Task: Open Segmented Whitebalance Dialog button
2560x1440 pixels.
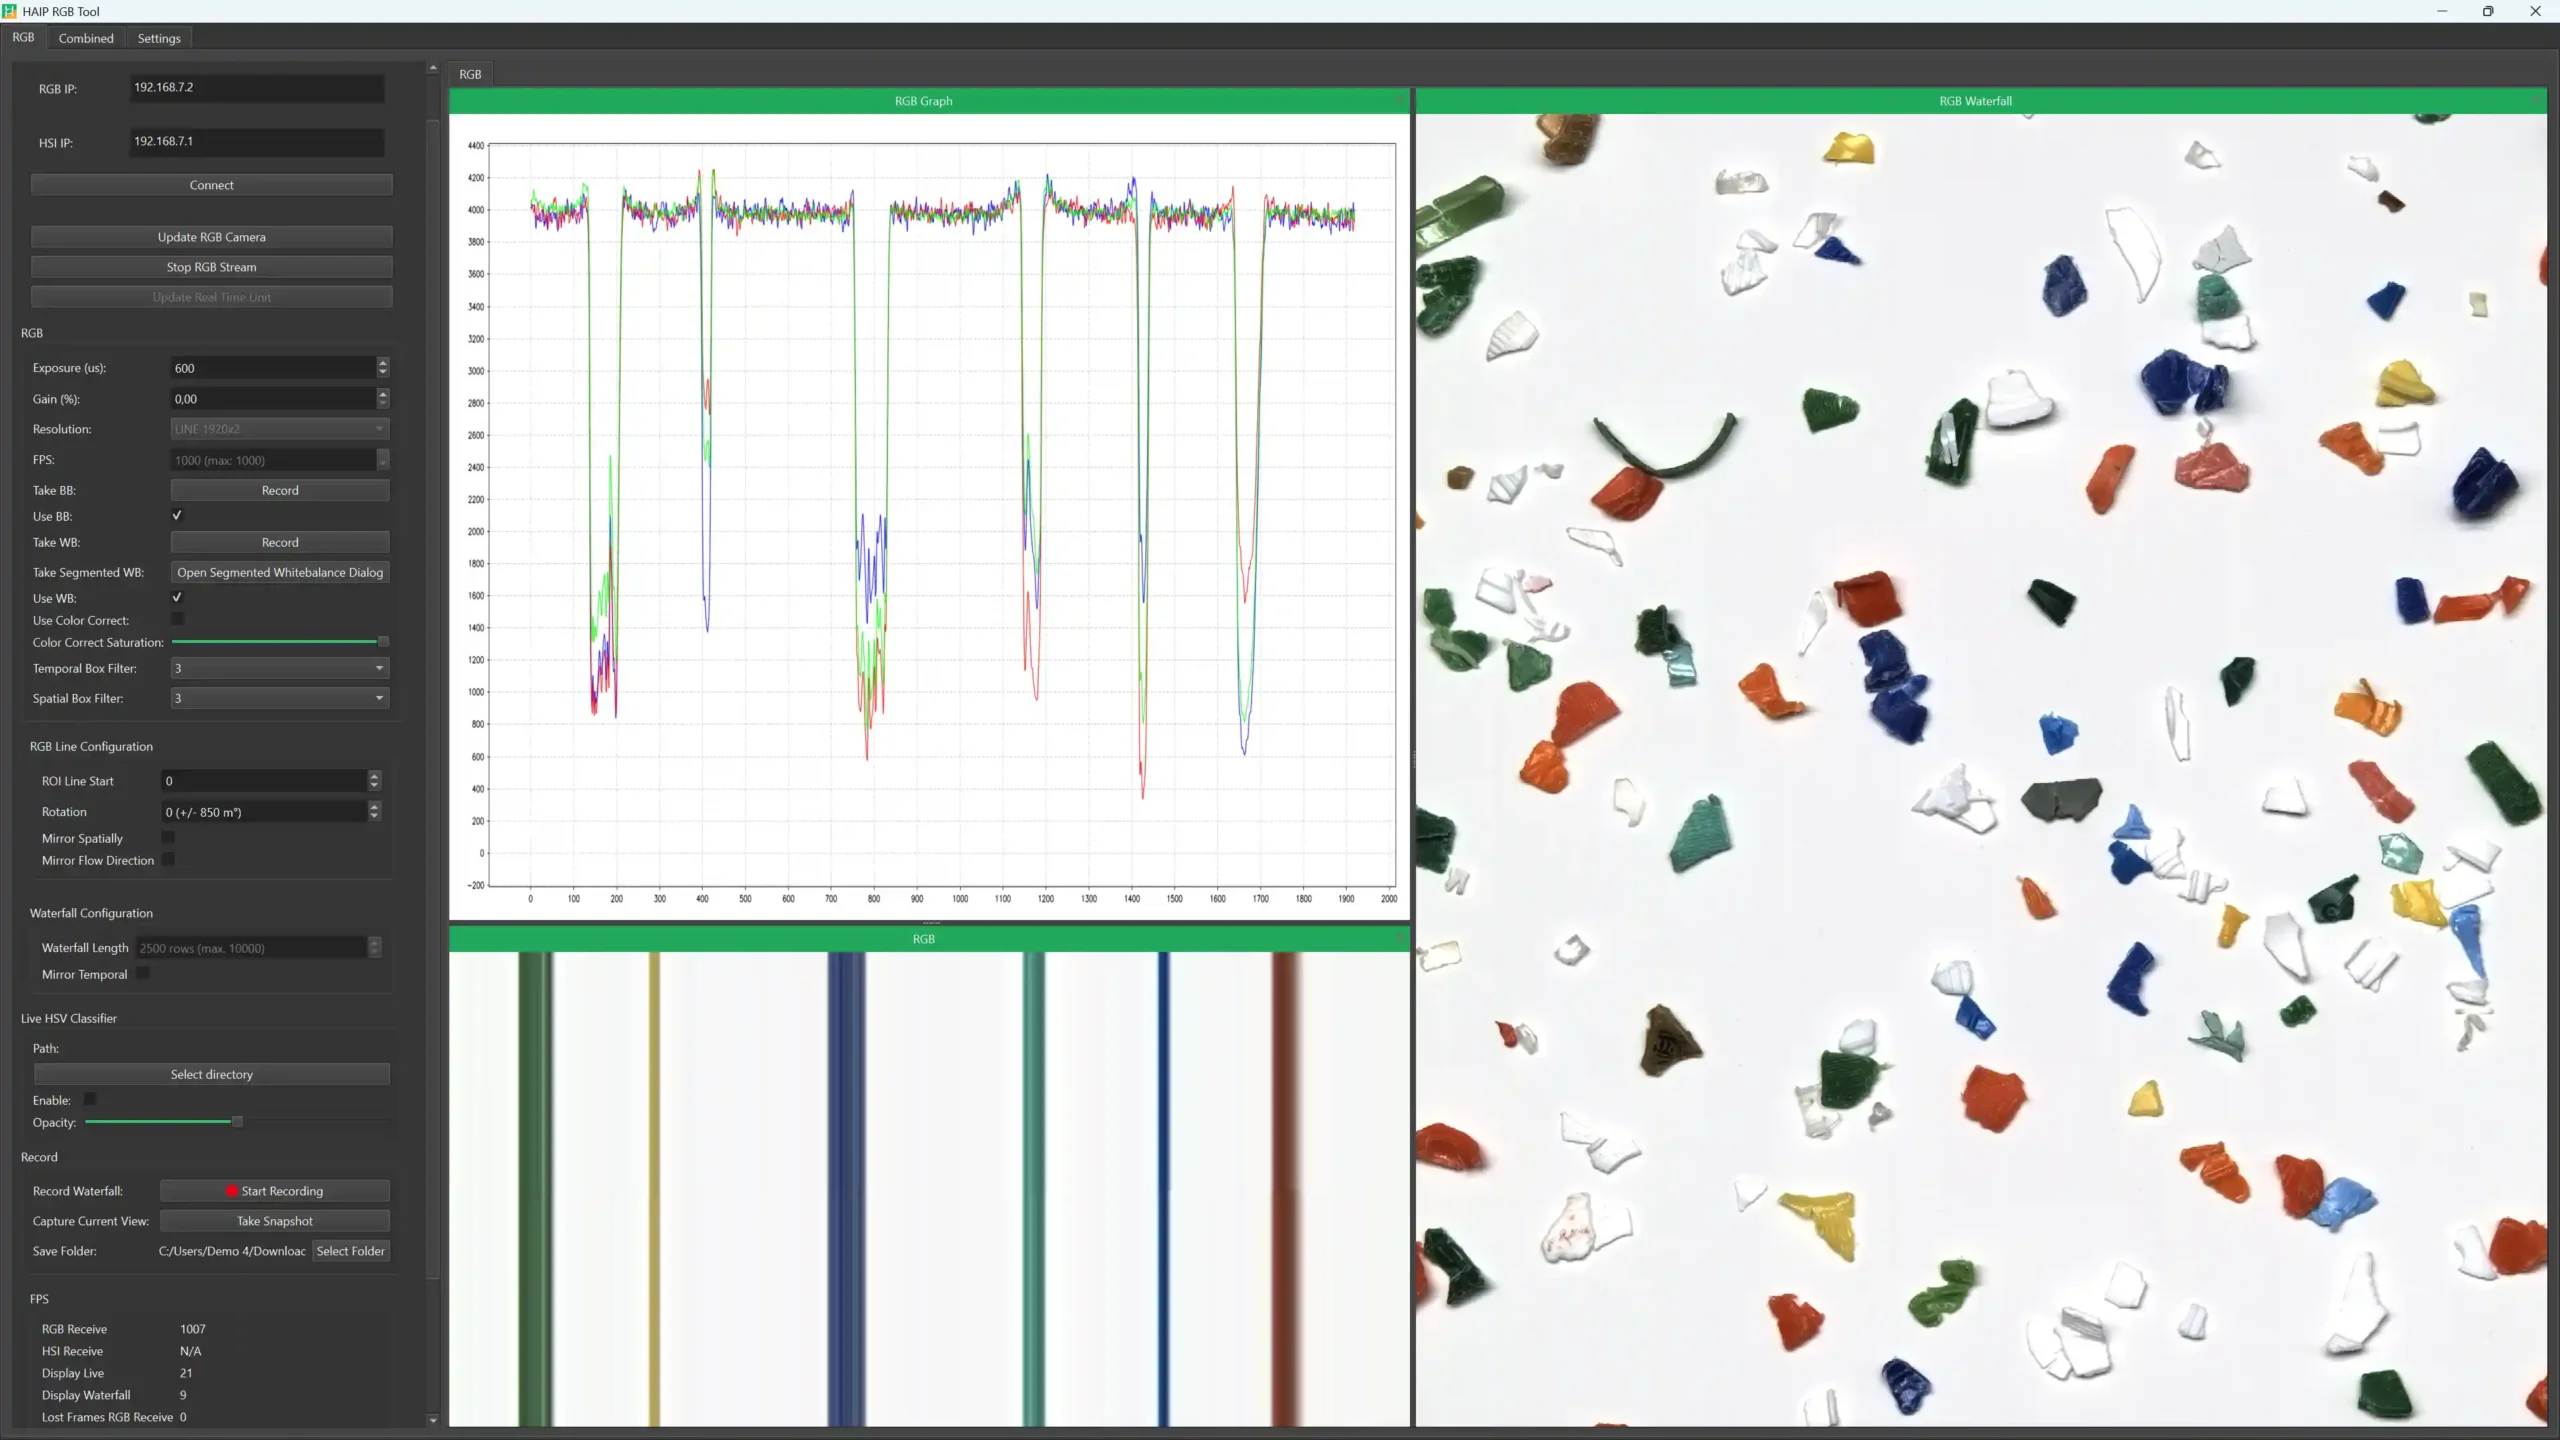Action: coord(280,572)
